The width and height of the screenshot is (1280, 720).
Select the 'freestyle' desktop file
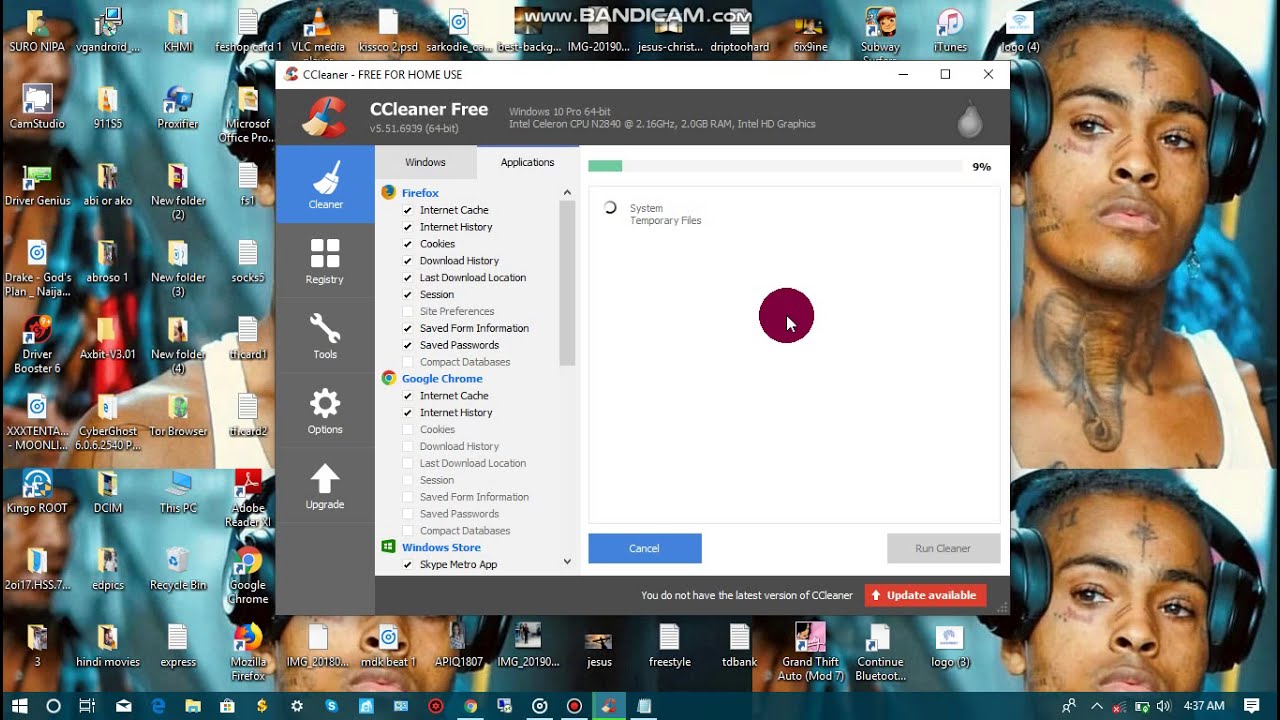669,645
